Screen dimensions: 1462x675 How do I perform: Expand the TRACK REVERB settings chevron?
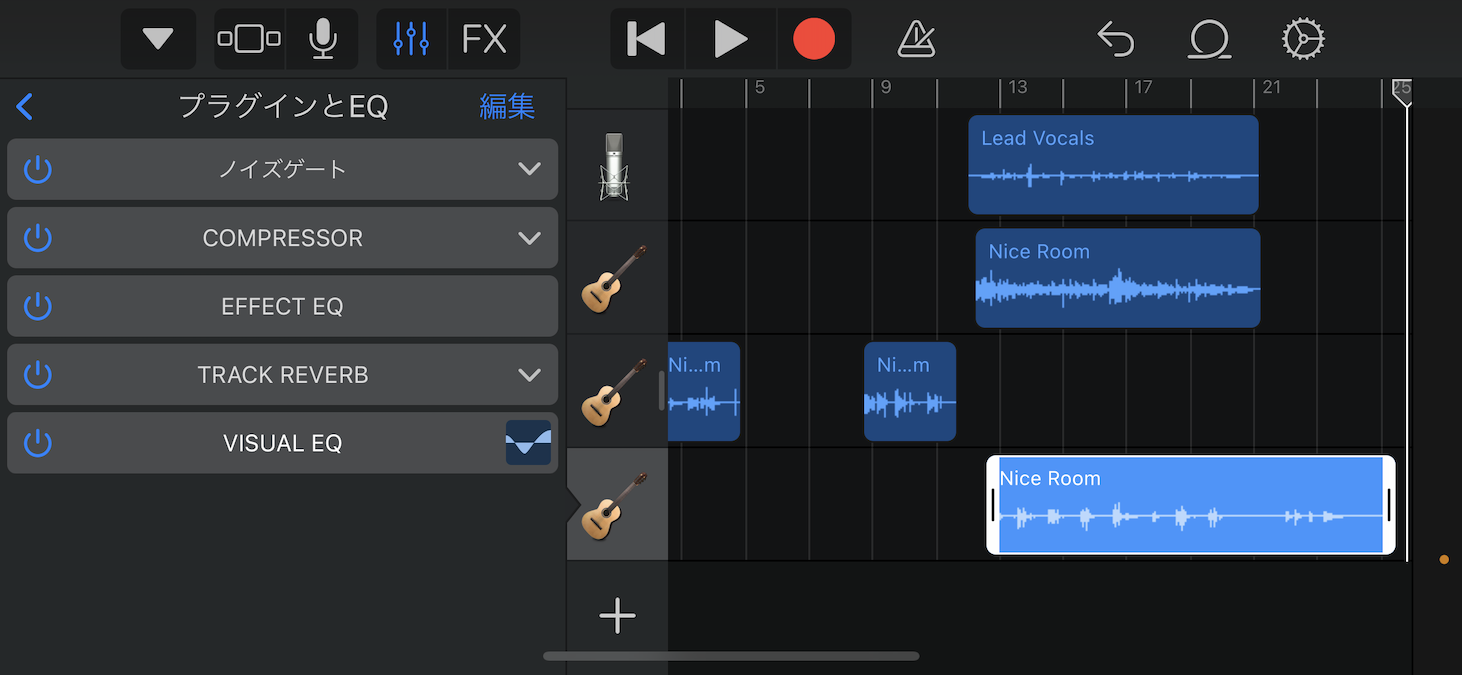[530, 375]
